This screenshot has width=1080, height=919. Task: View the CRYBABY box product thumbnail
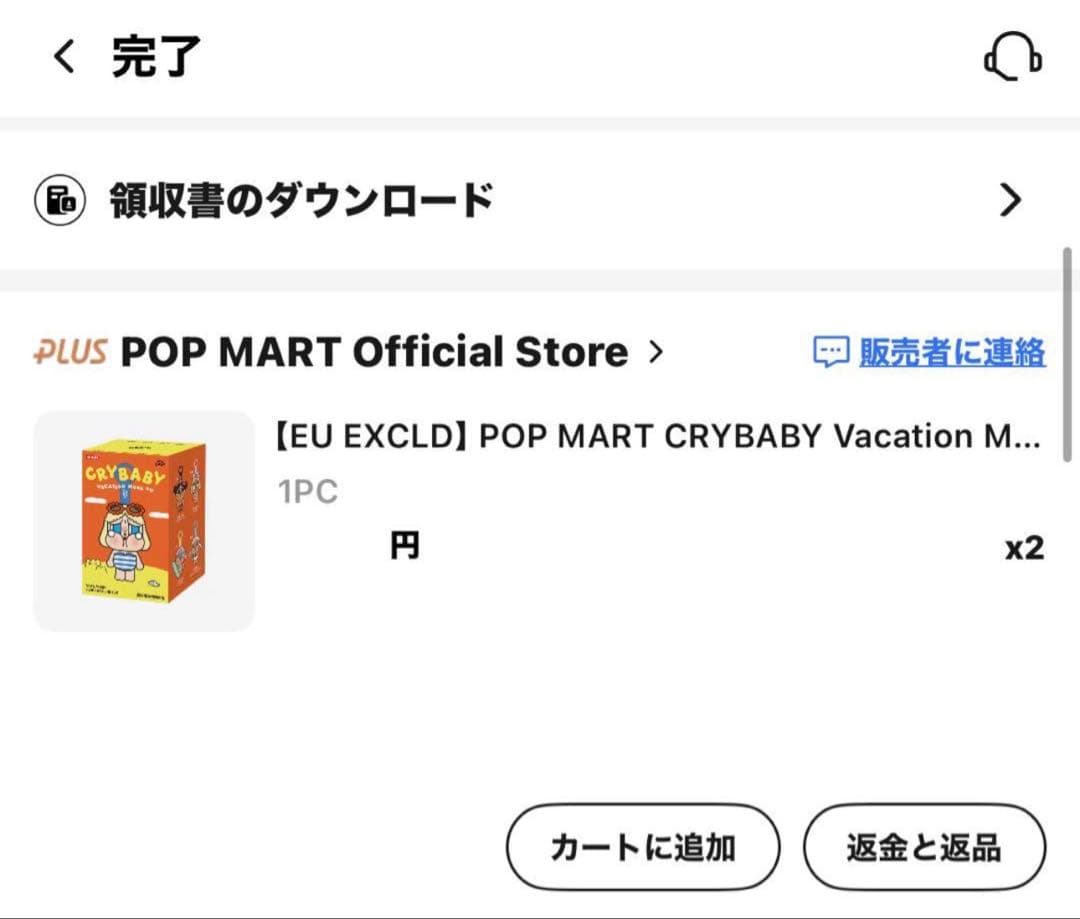144,520
